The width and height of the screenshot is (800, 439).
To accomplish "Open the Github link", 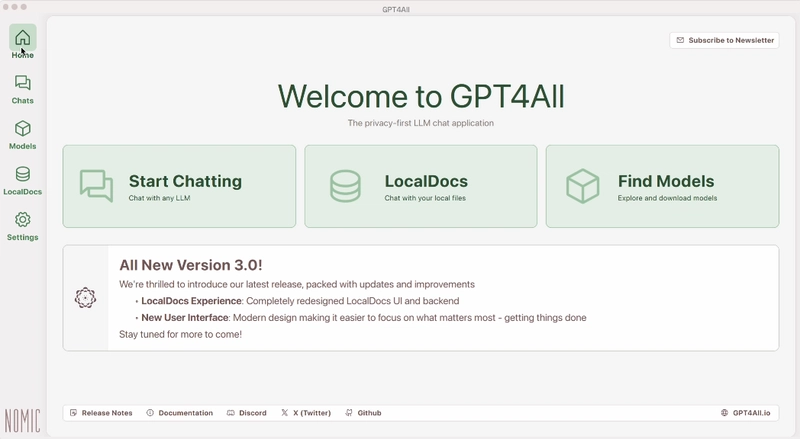I will pyautogui.click(x=363, y=413).
